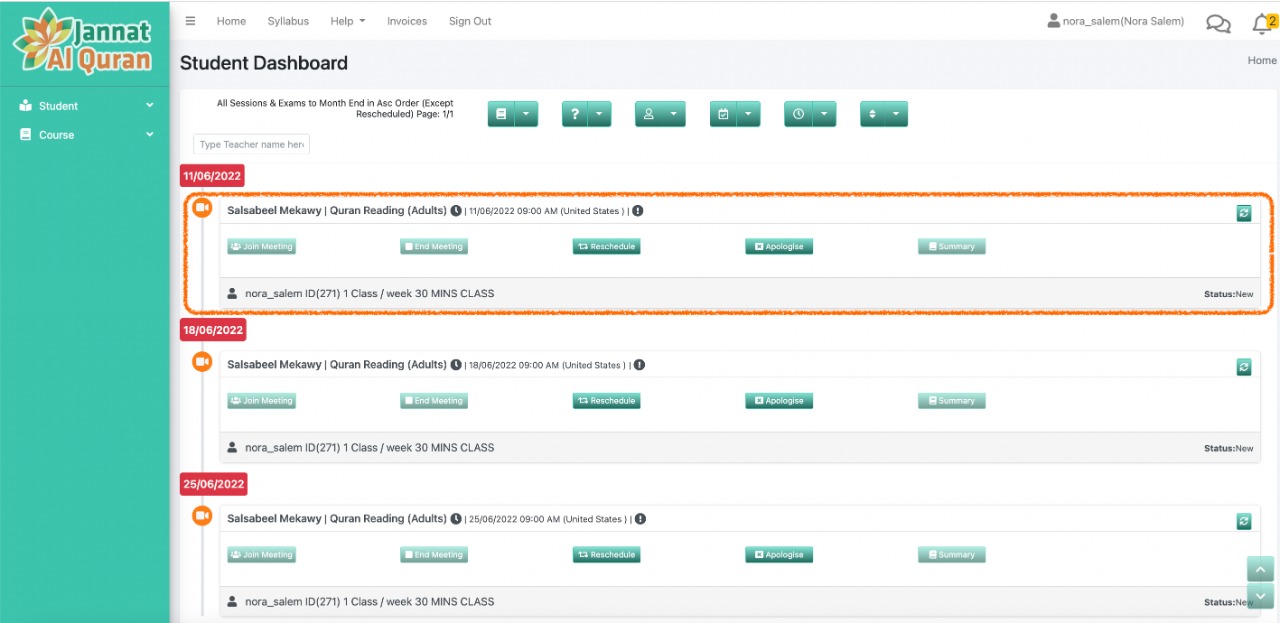
Task: Click refresh icon on 18/06/2022 session
Action: 1243,367
